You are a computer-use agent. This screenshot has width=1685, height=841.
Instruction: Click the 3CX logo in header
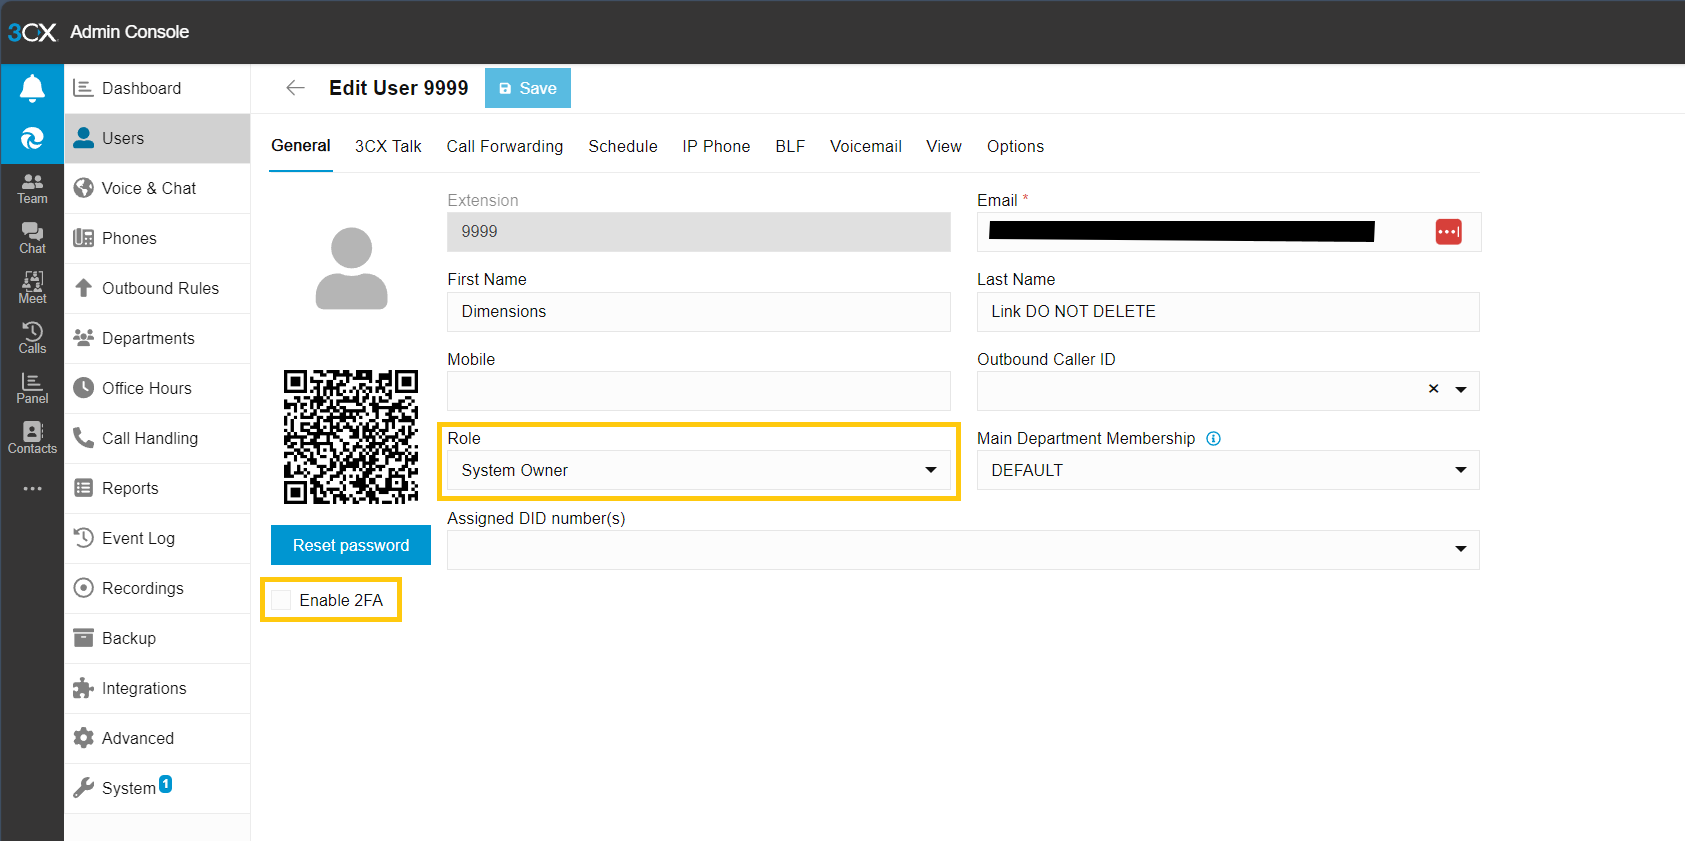[32, 32]
